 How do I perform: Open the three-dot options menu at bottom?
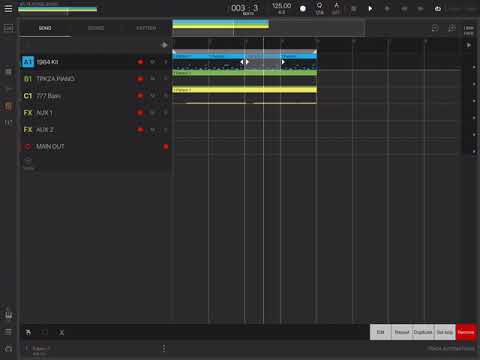point(164,348)
